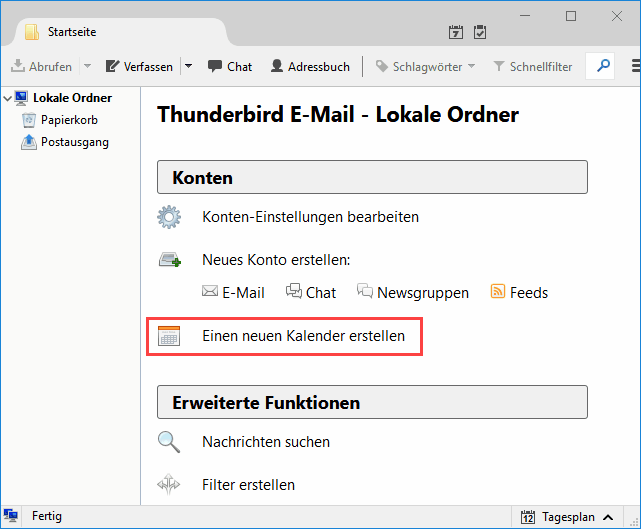Compose a message with Verfassen
The height and width of the screenshot is (529, 641).
click(139, 66)
